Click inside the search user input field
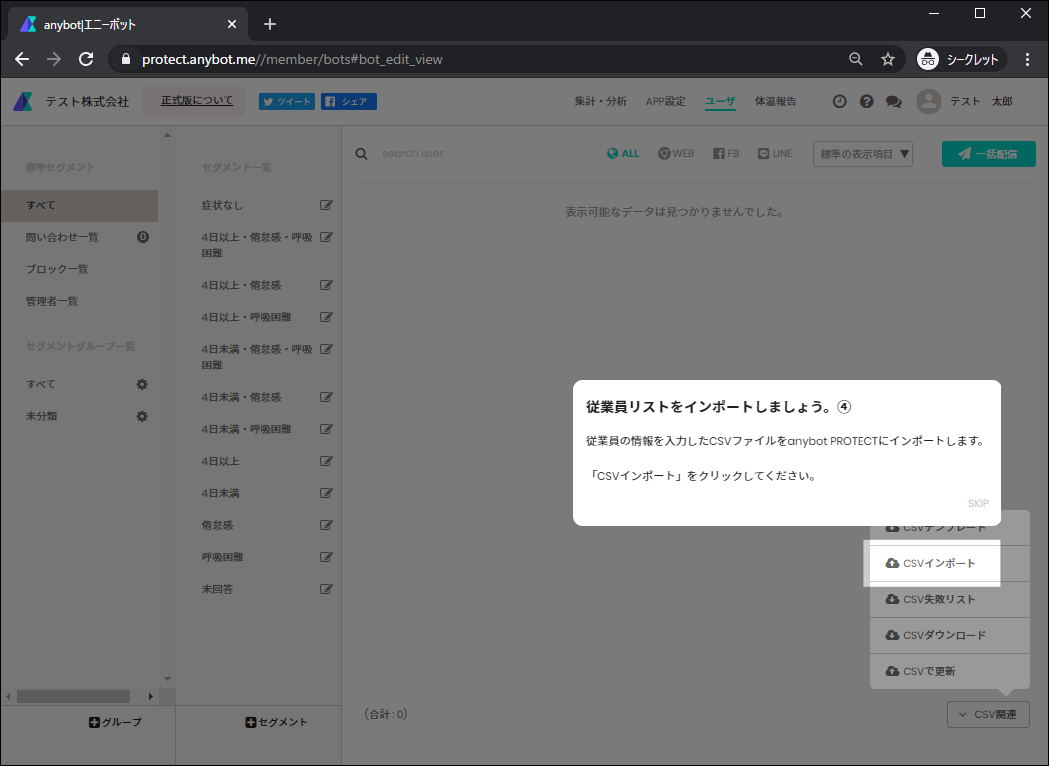This screenshot has height=766, width=1049. click(x=450, y=153)
